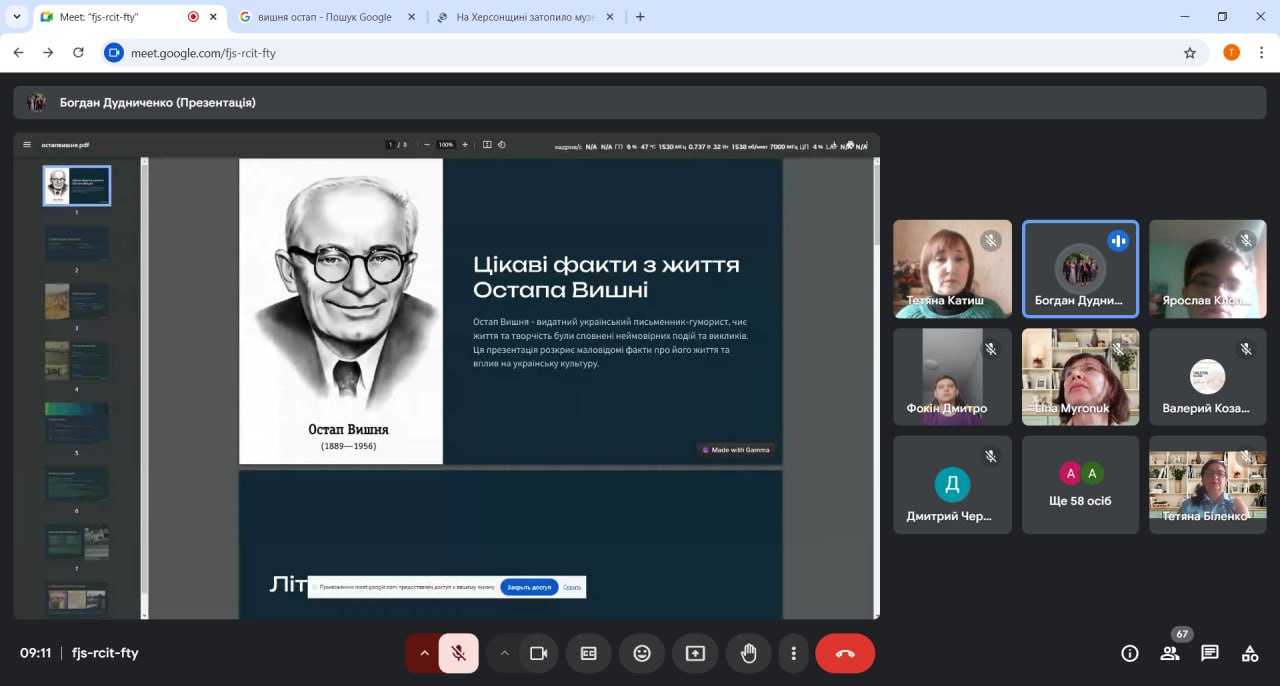Viewport: 1280px width, 686px height.
Task: Show the participants list
Action: 1169,653
